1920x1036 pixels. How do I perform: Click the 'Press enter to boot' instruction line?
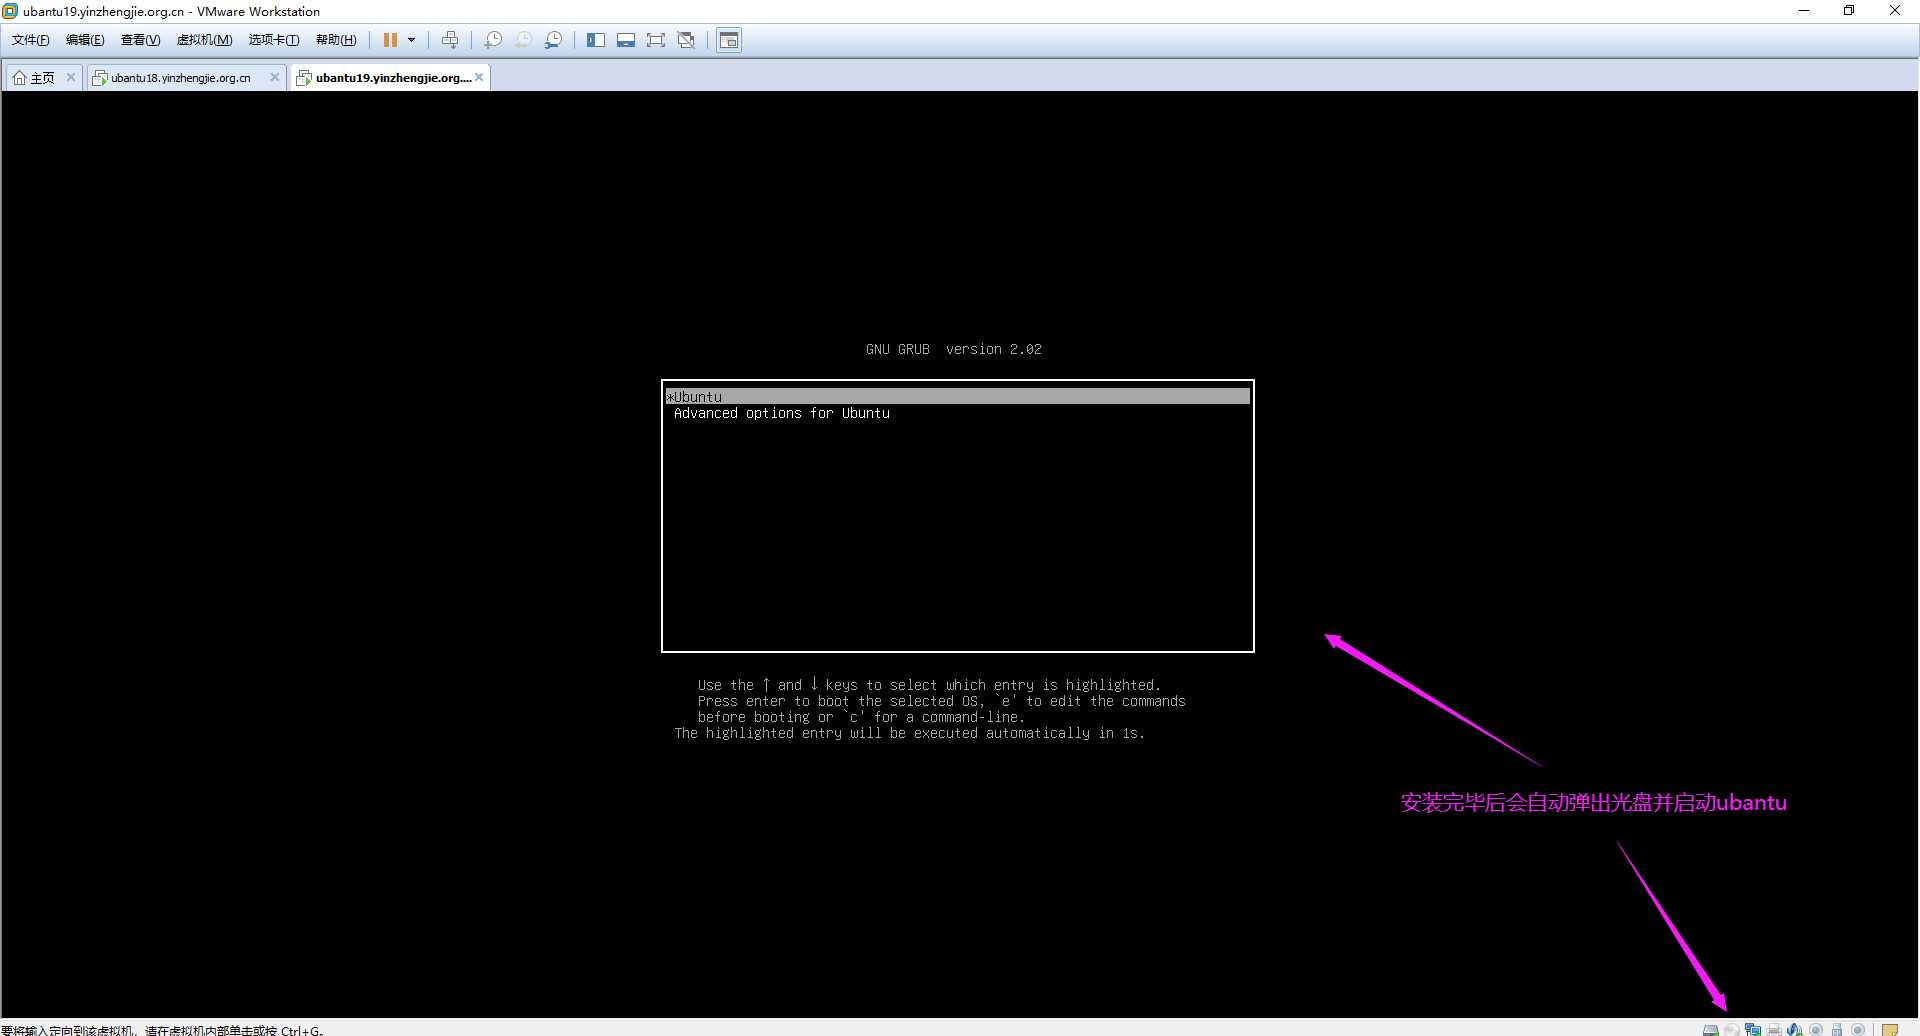pyautogui.click(x=941, y=701)
